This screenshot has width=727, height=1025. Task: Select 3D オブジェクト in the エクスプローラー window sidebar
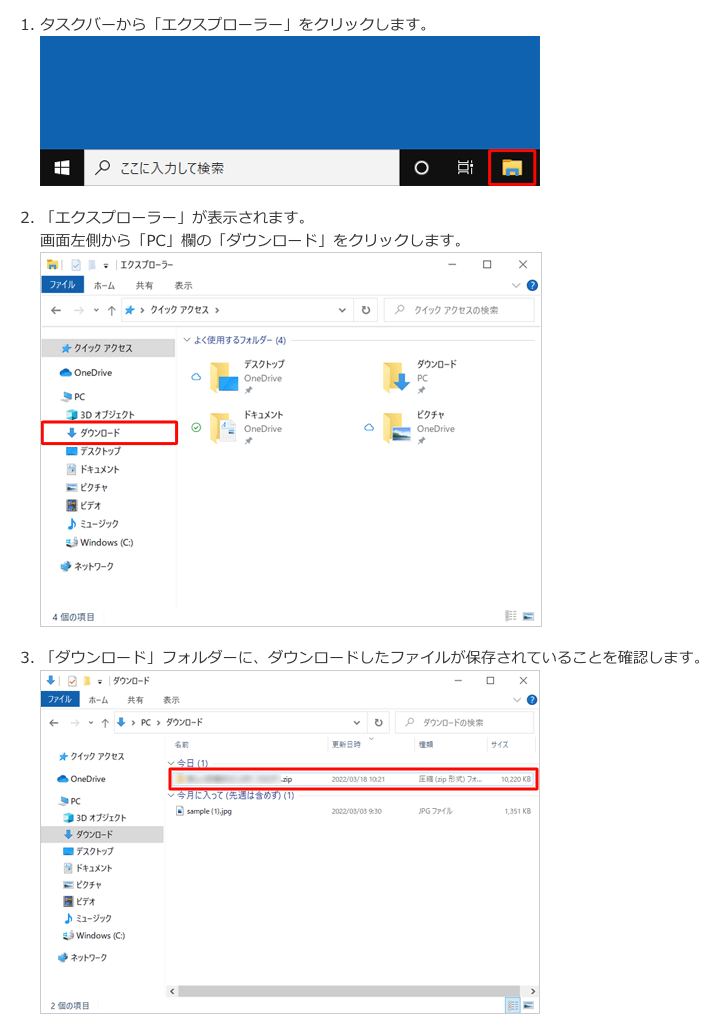click(x=101, y=414)
